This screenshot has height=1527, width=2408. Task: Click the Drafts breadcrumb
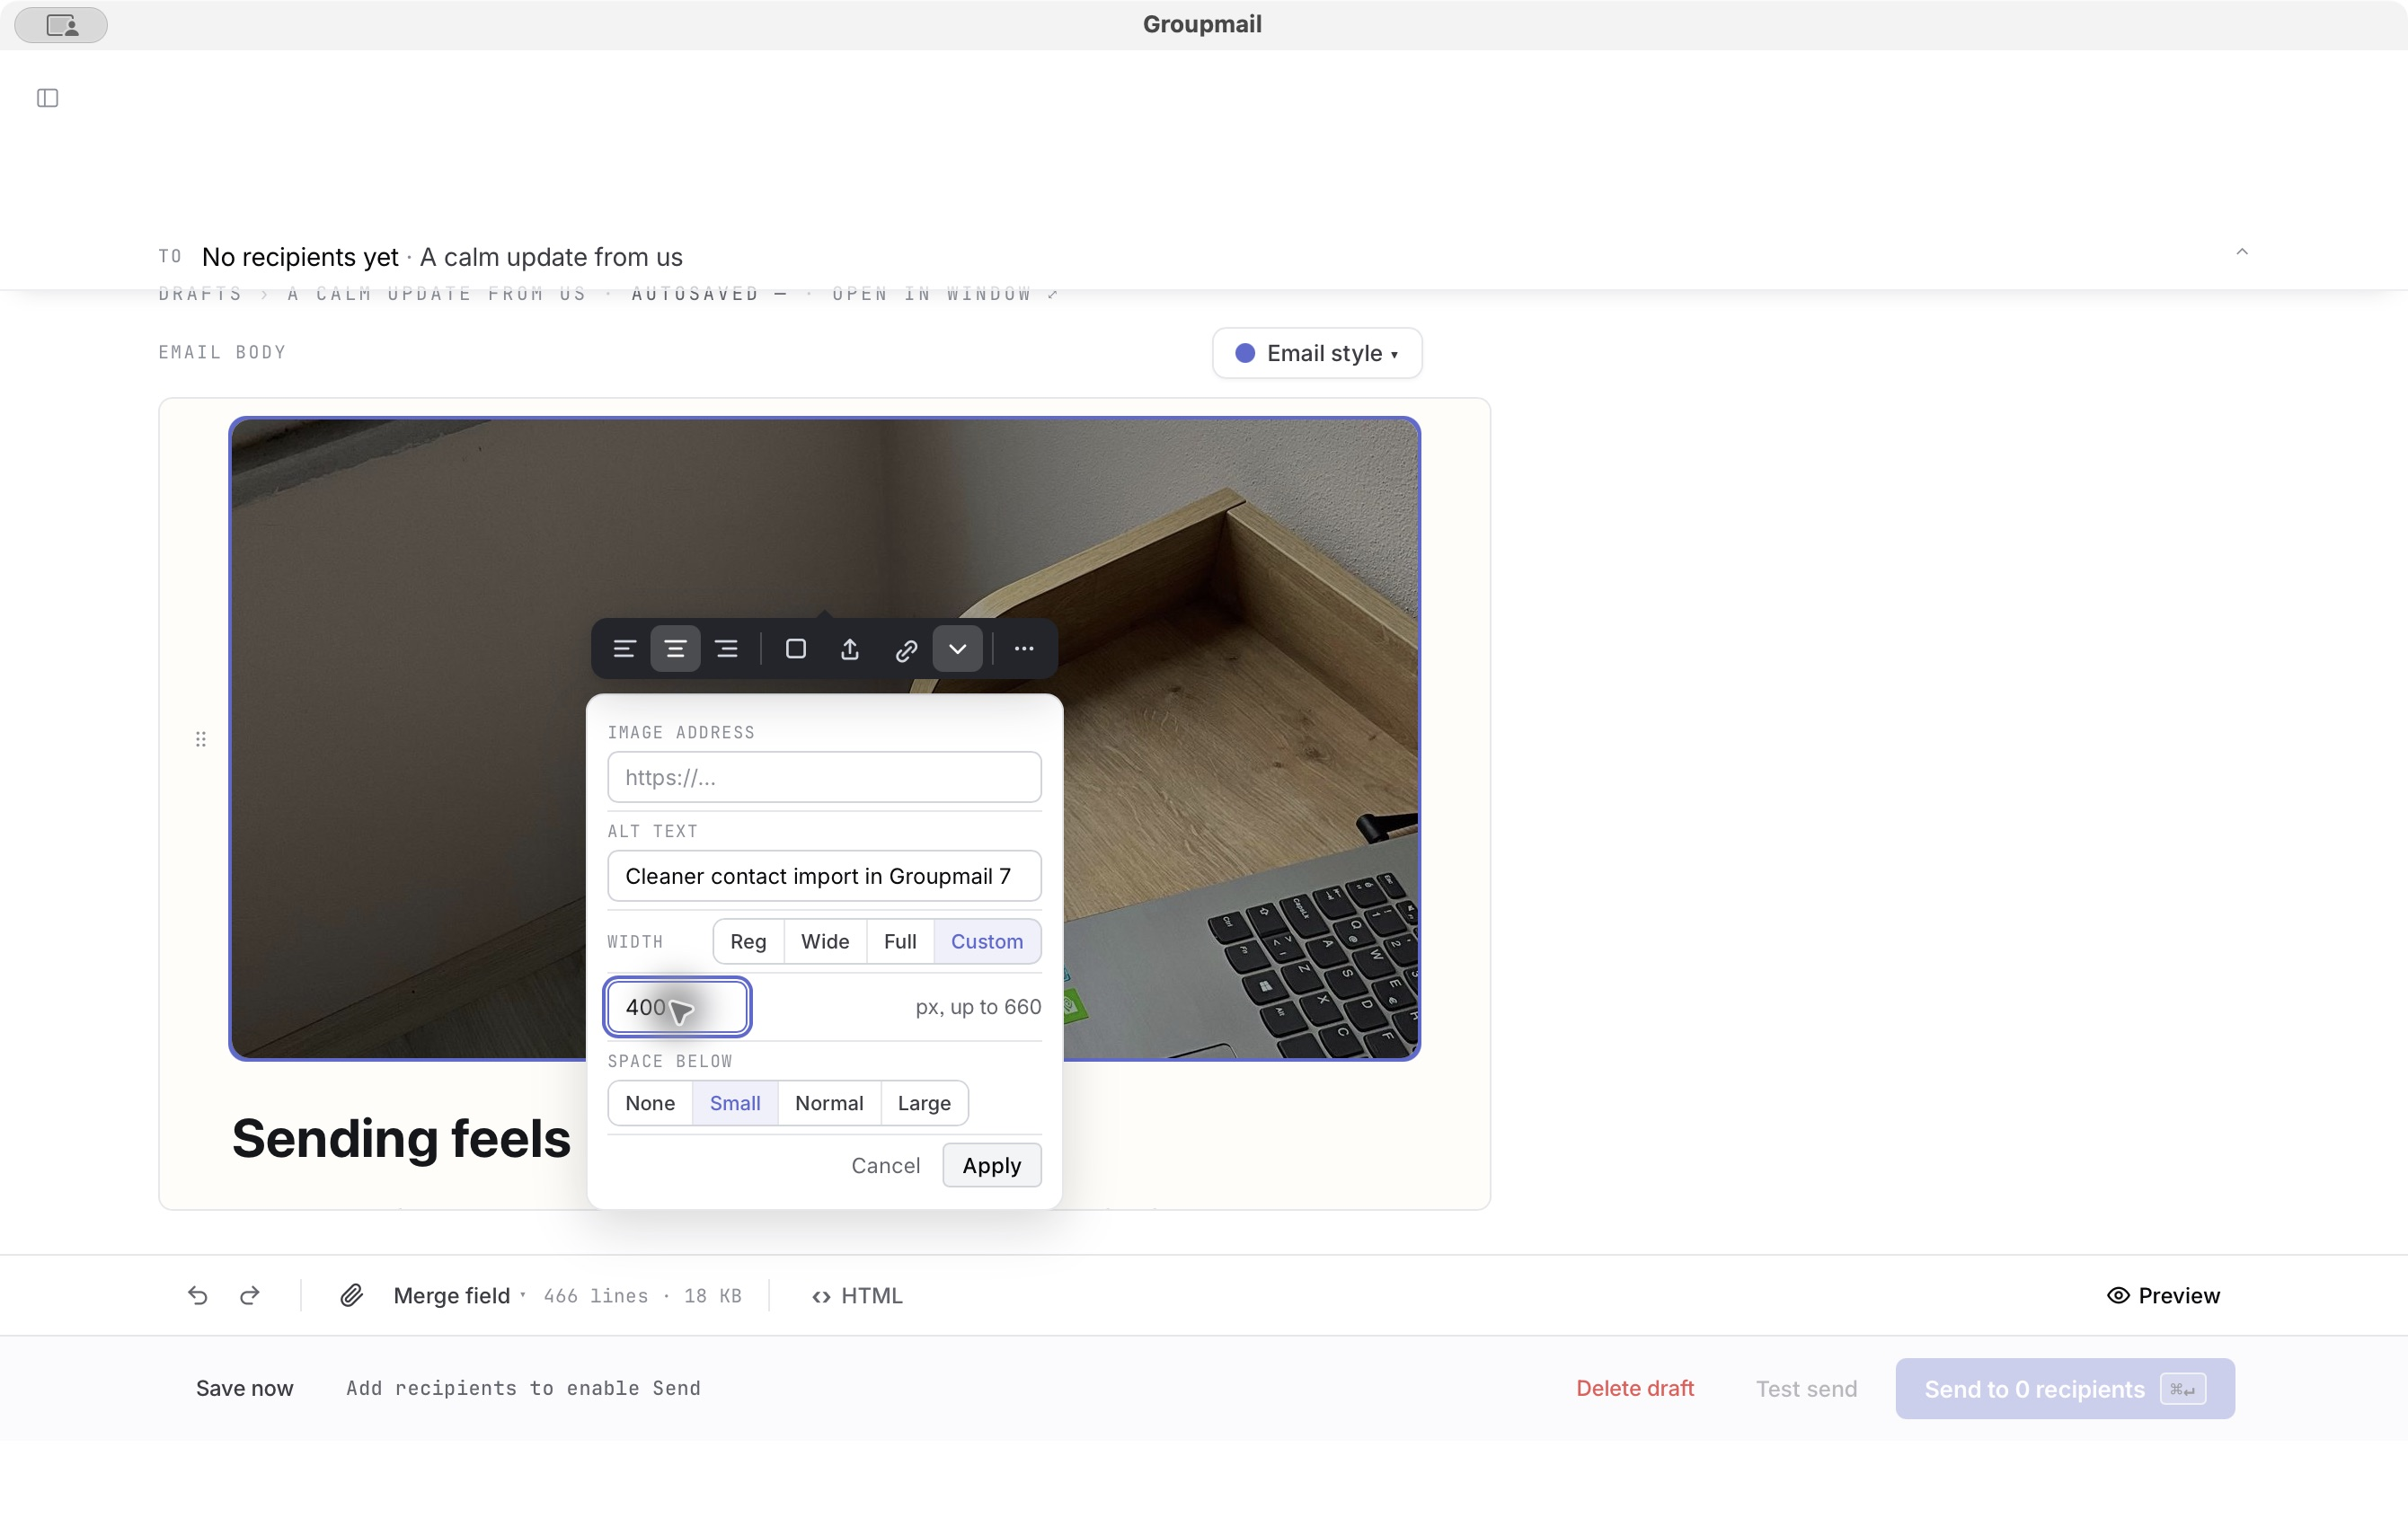tap(201, 294)
